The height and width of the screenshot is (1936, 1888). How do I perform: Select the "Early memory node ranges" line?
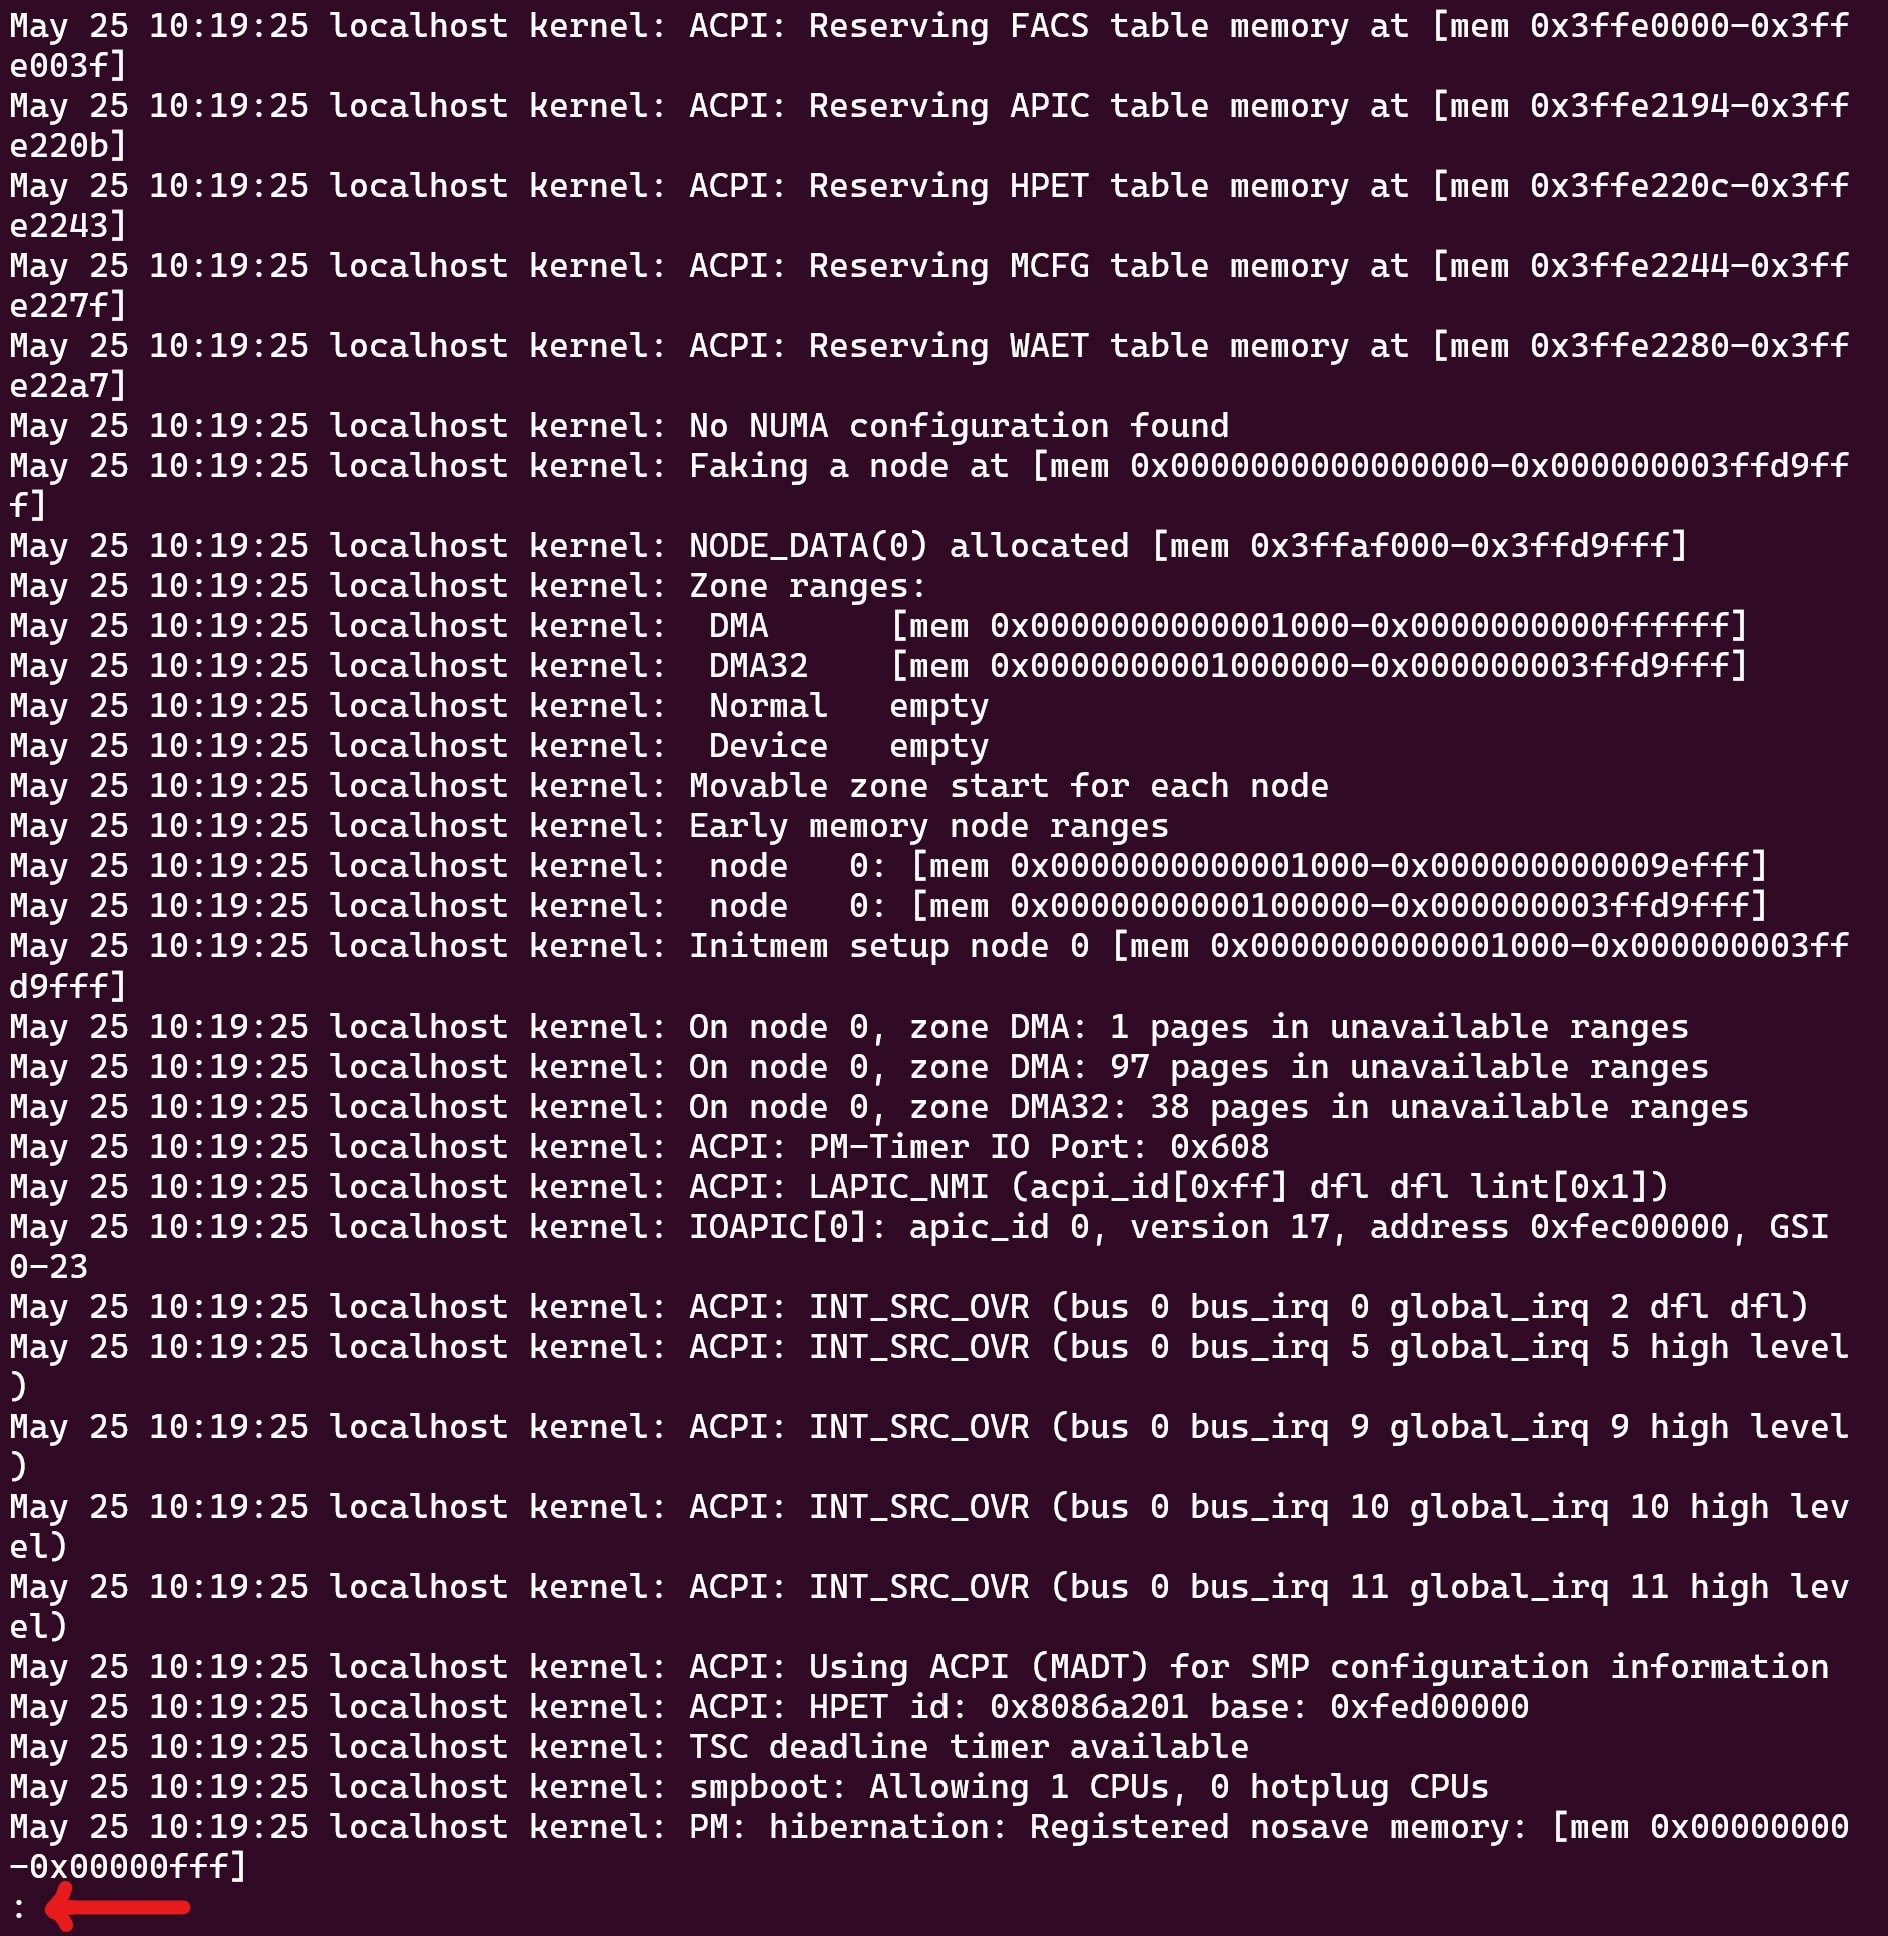589,826
